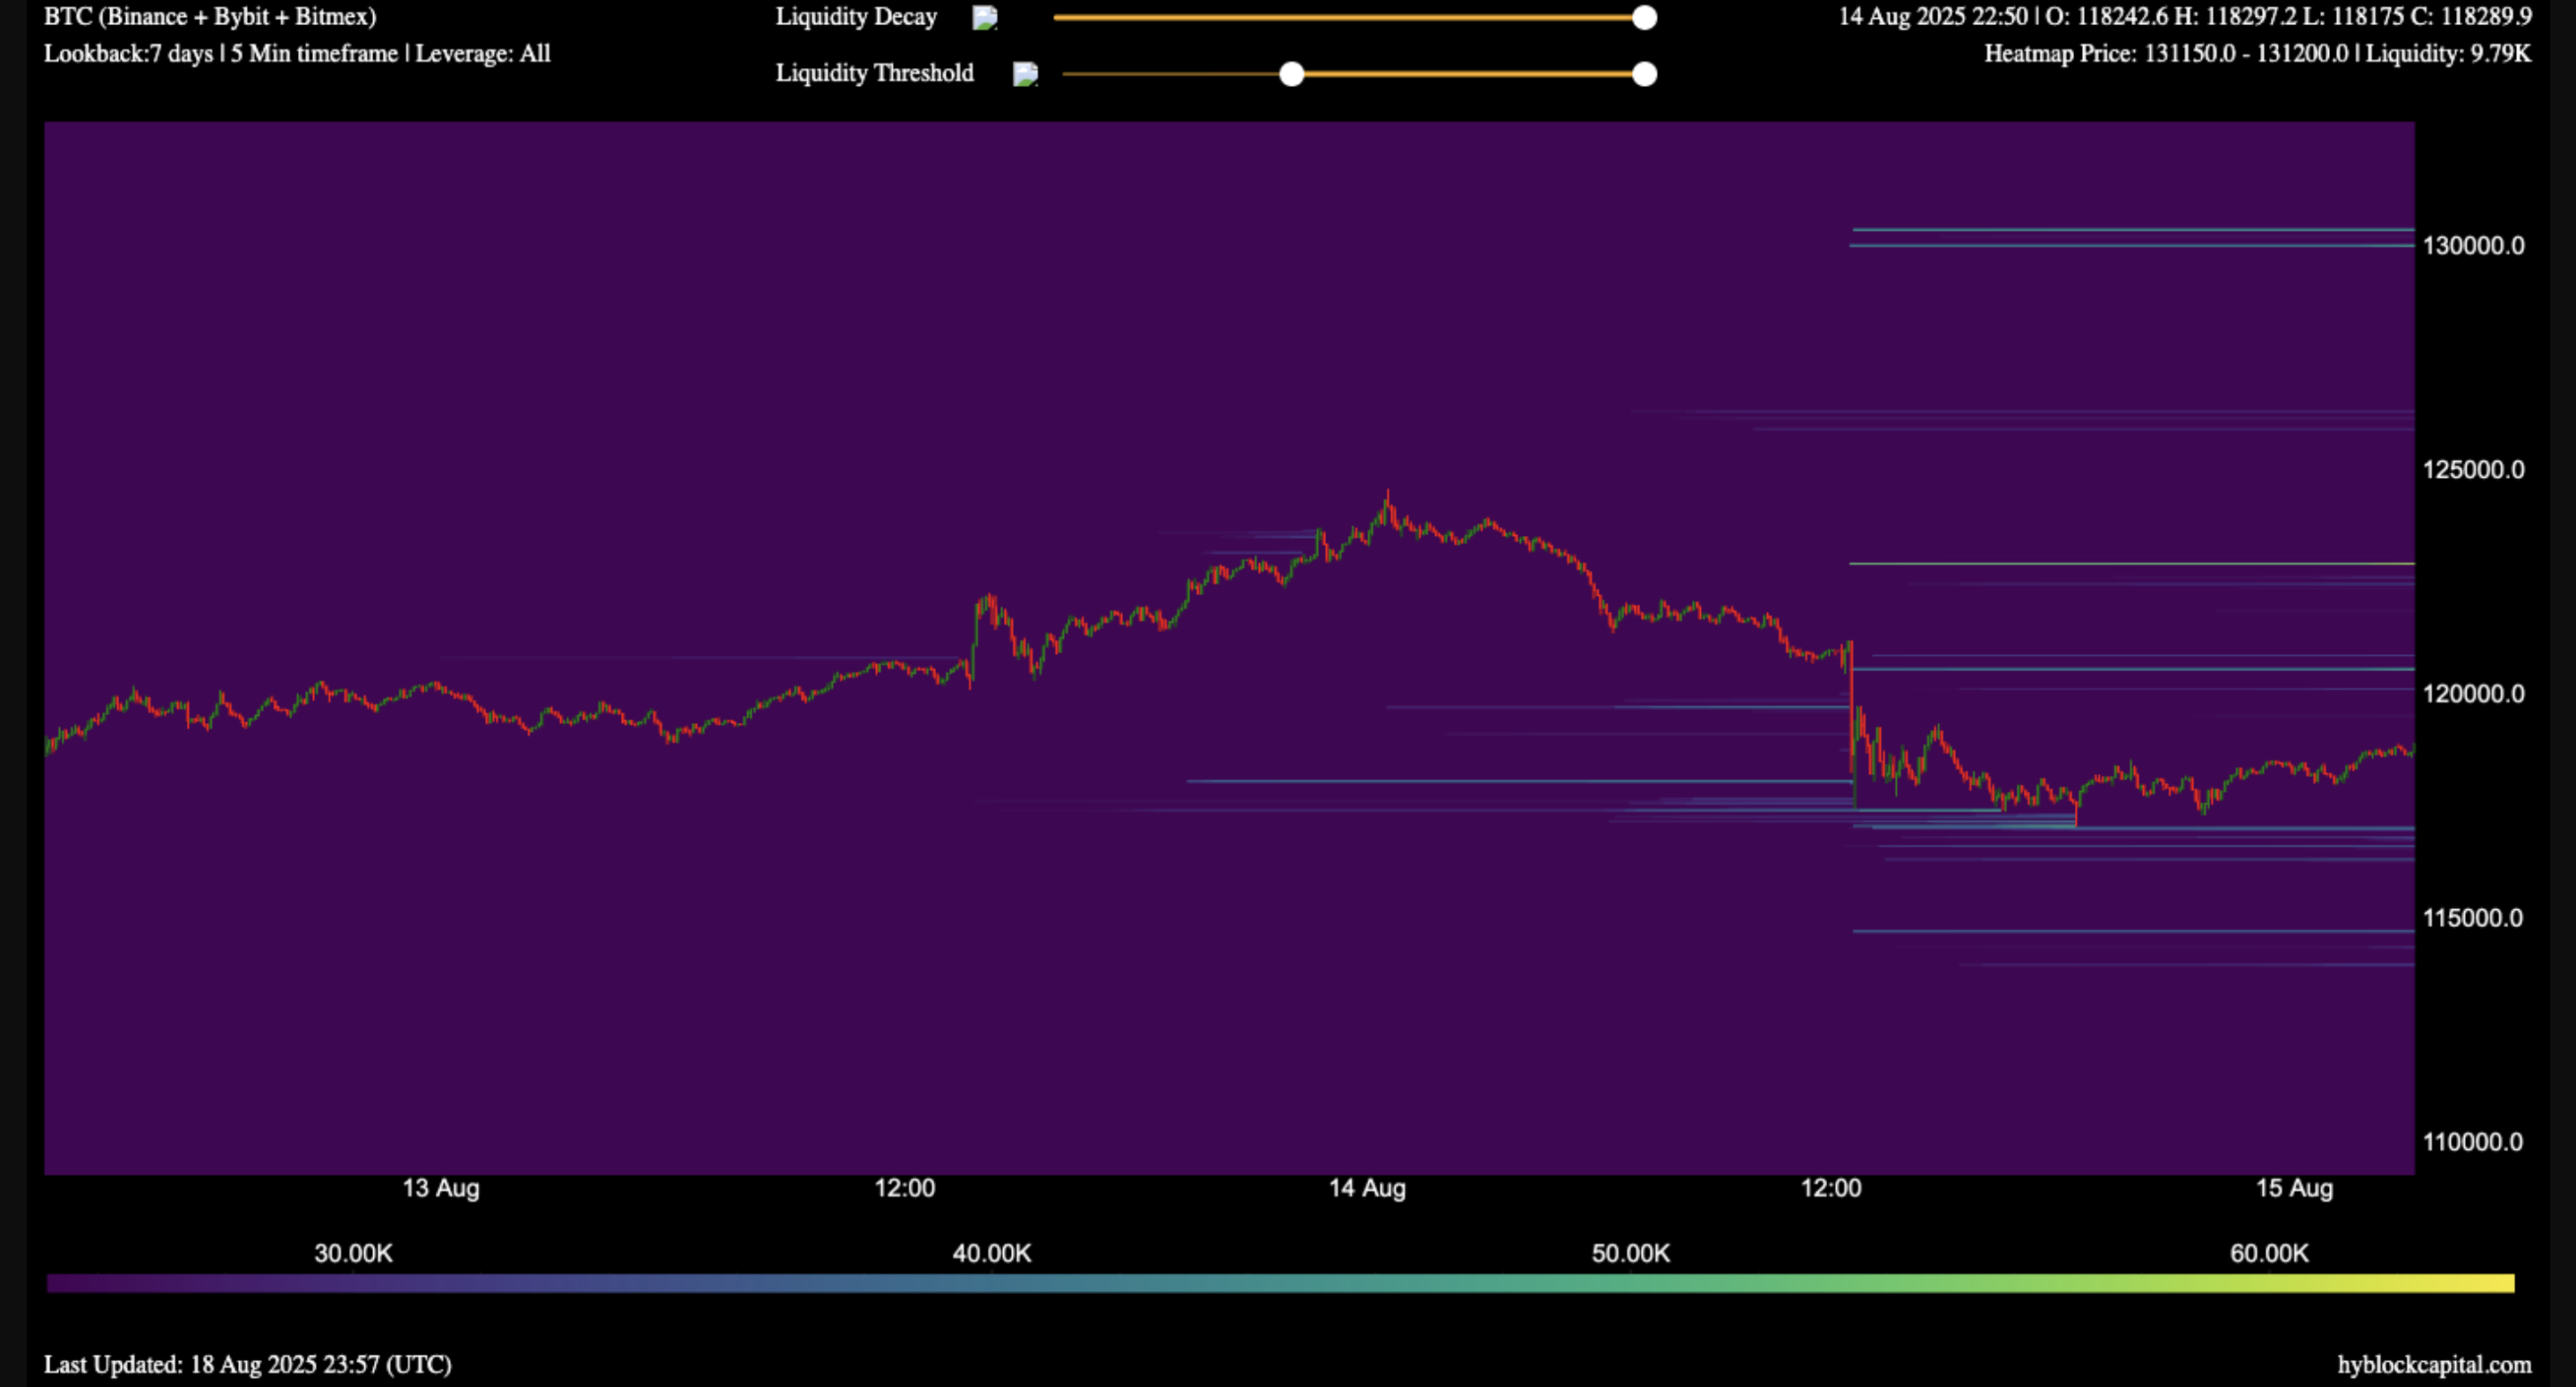Click the bright green liquidity line near 123000
Viewport: 2576px width, 1387px height.
click(2132, 564)
